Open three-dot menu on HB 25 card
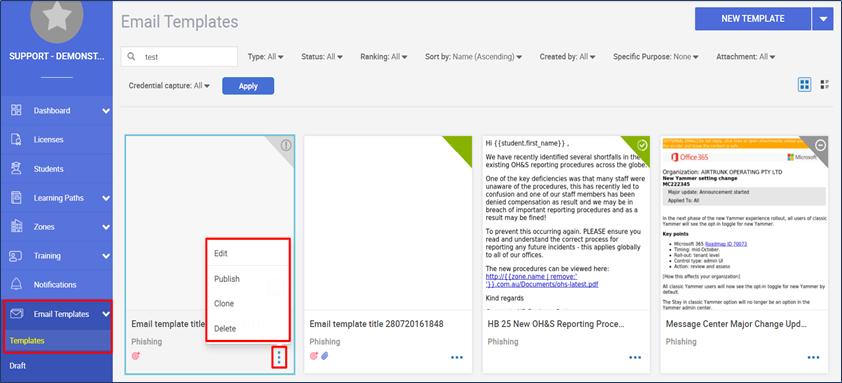 coord(635,357)
